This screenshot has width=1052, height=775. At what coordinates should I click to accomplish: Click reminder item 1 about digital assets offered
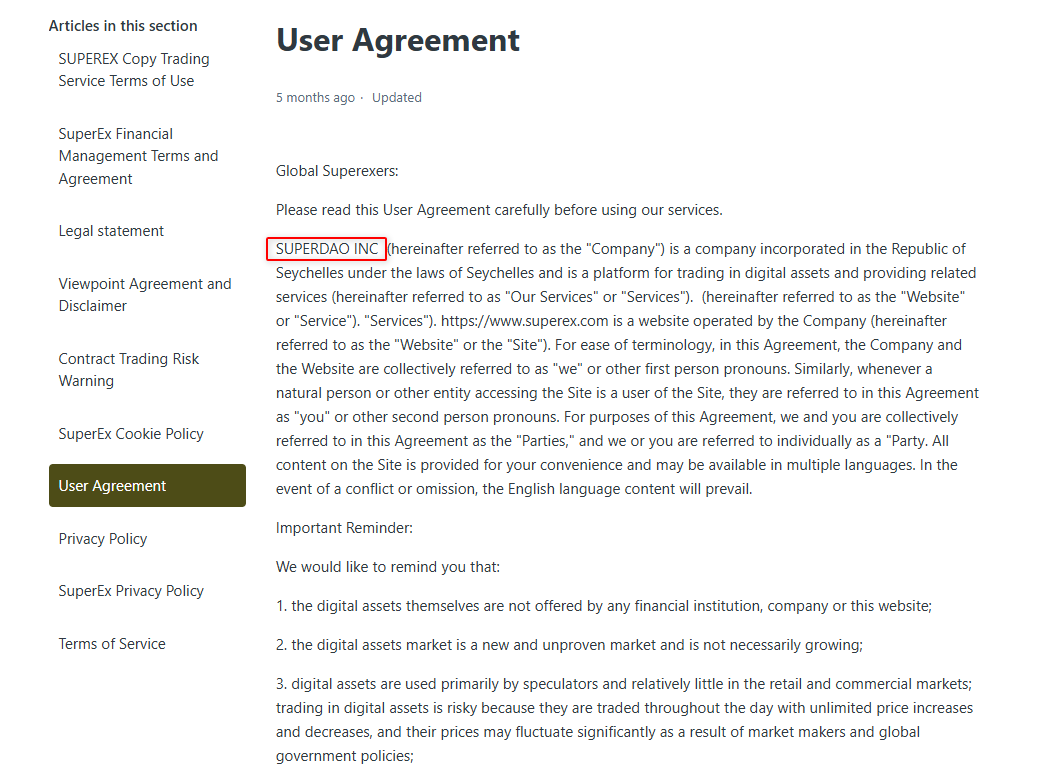click(604, 606)
